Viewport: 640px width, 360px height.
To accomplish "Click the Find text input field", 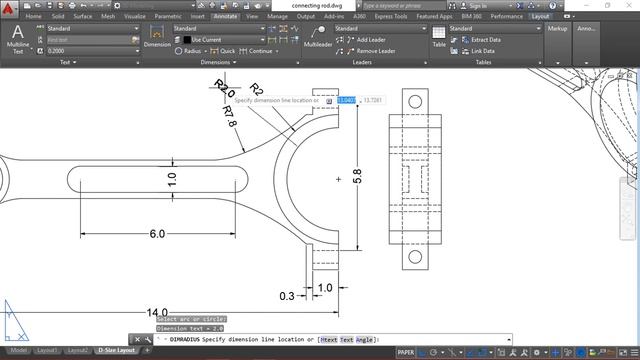I will point(89,40).
